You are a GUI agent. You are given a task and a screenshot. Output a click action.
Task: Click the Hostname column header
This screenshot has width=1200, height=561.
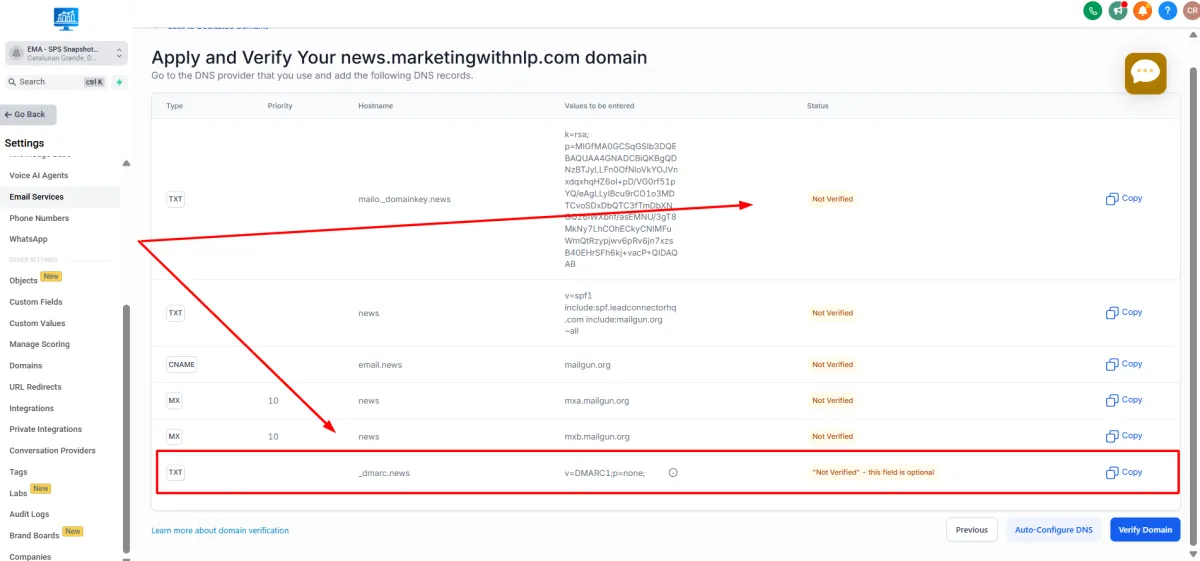pyautogui.click(x=375, y=105)
